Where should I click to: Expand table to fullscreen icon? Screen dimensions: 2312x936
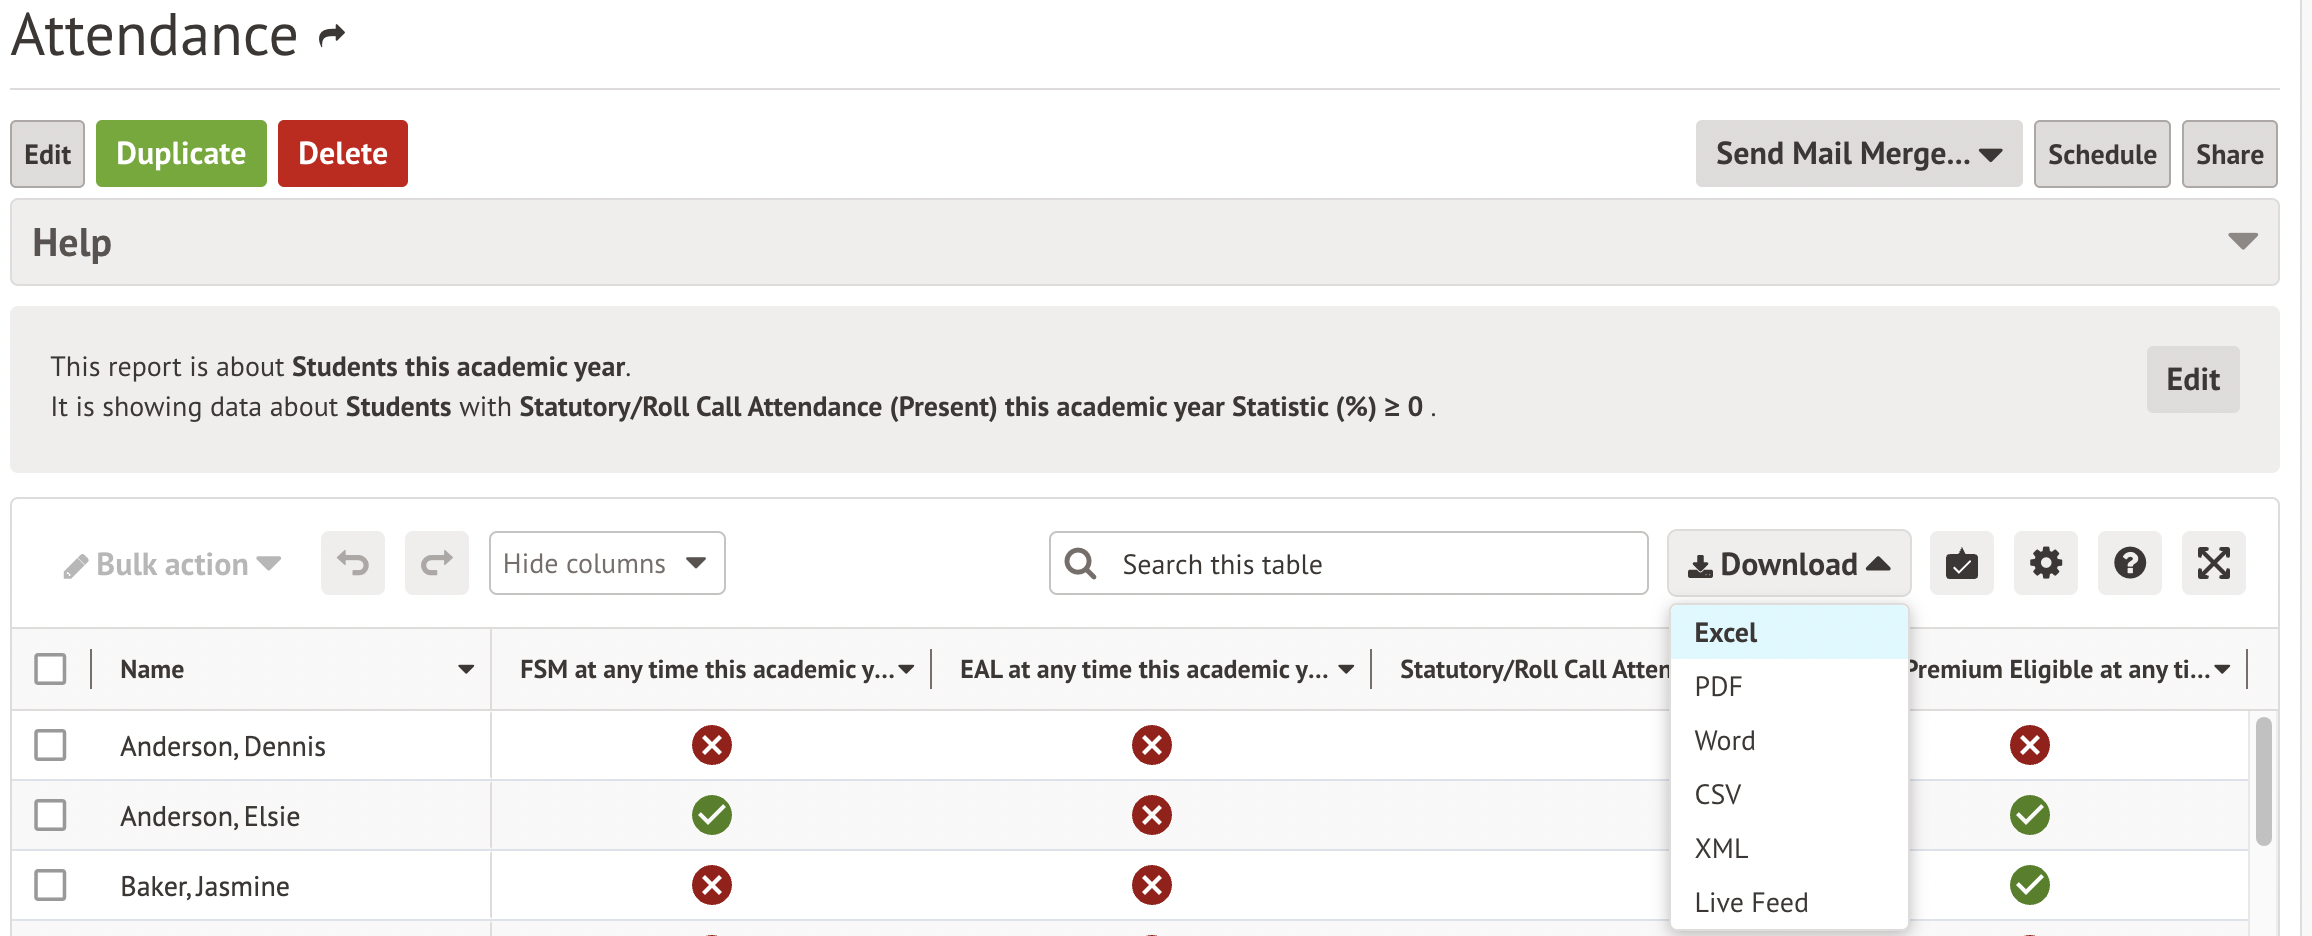2213,564
